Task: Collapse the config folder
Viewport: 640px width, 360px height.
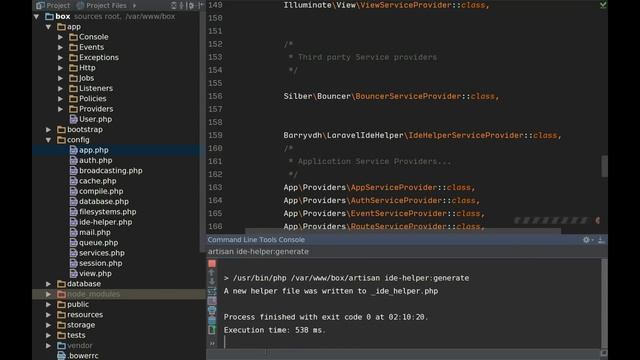Action: click(x=49, y=140)
